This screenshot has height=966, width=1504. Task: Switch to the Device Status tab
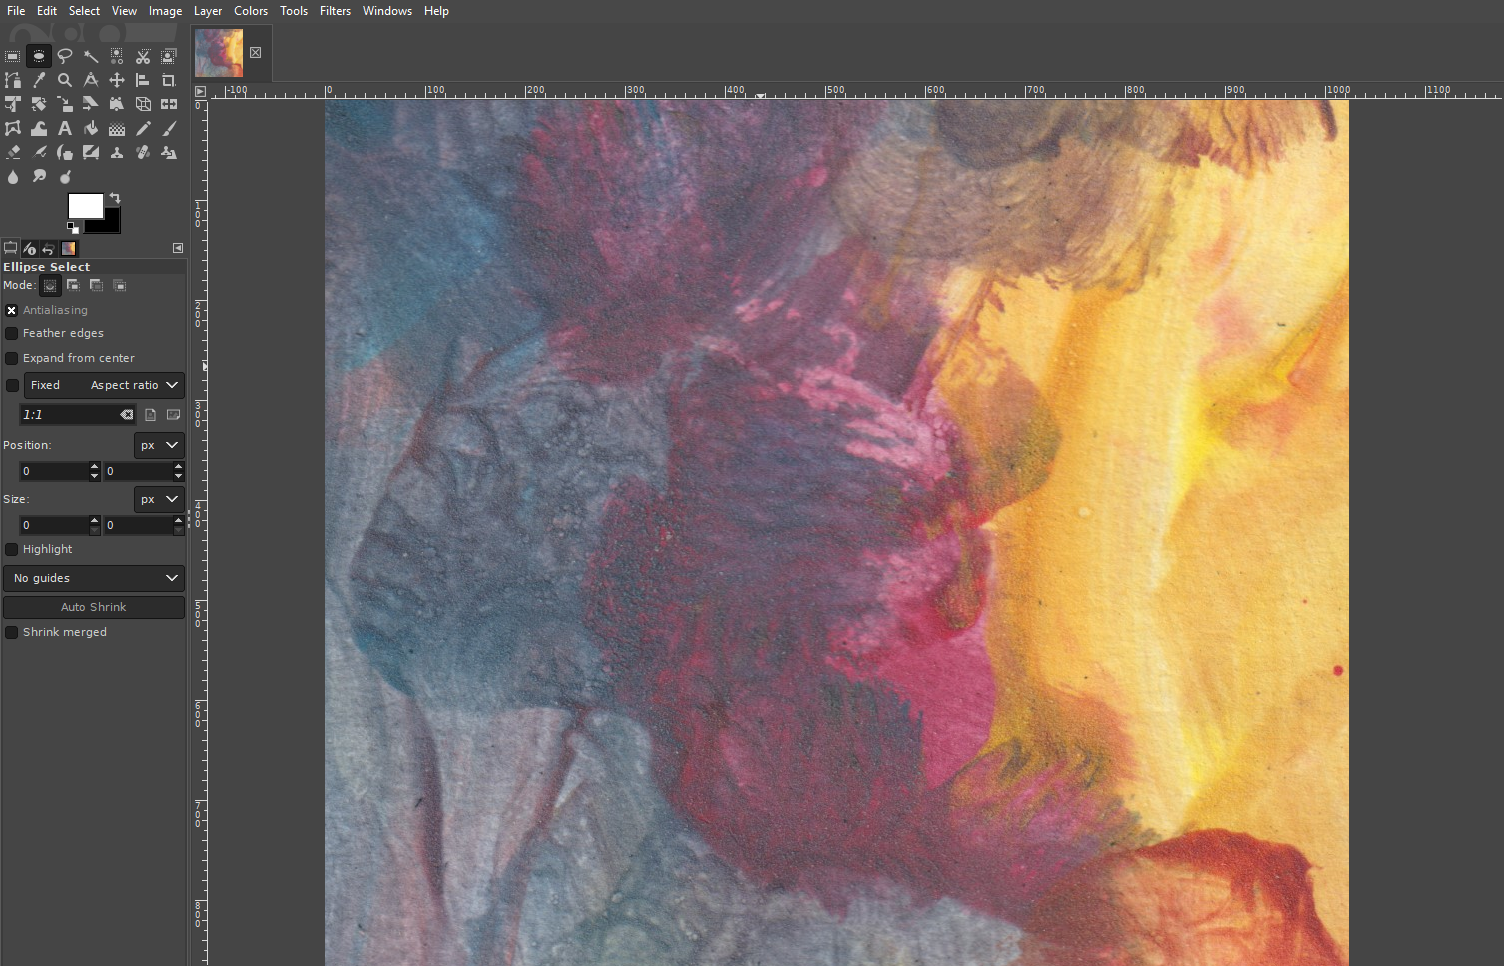tap(29, 249)
